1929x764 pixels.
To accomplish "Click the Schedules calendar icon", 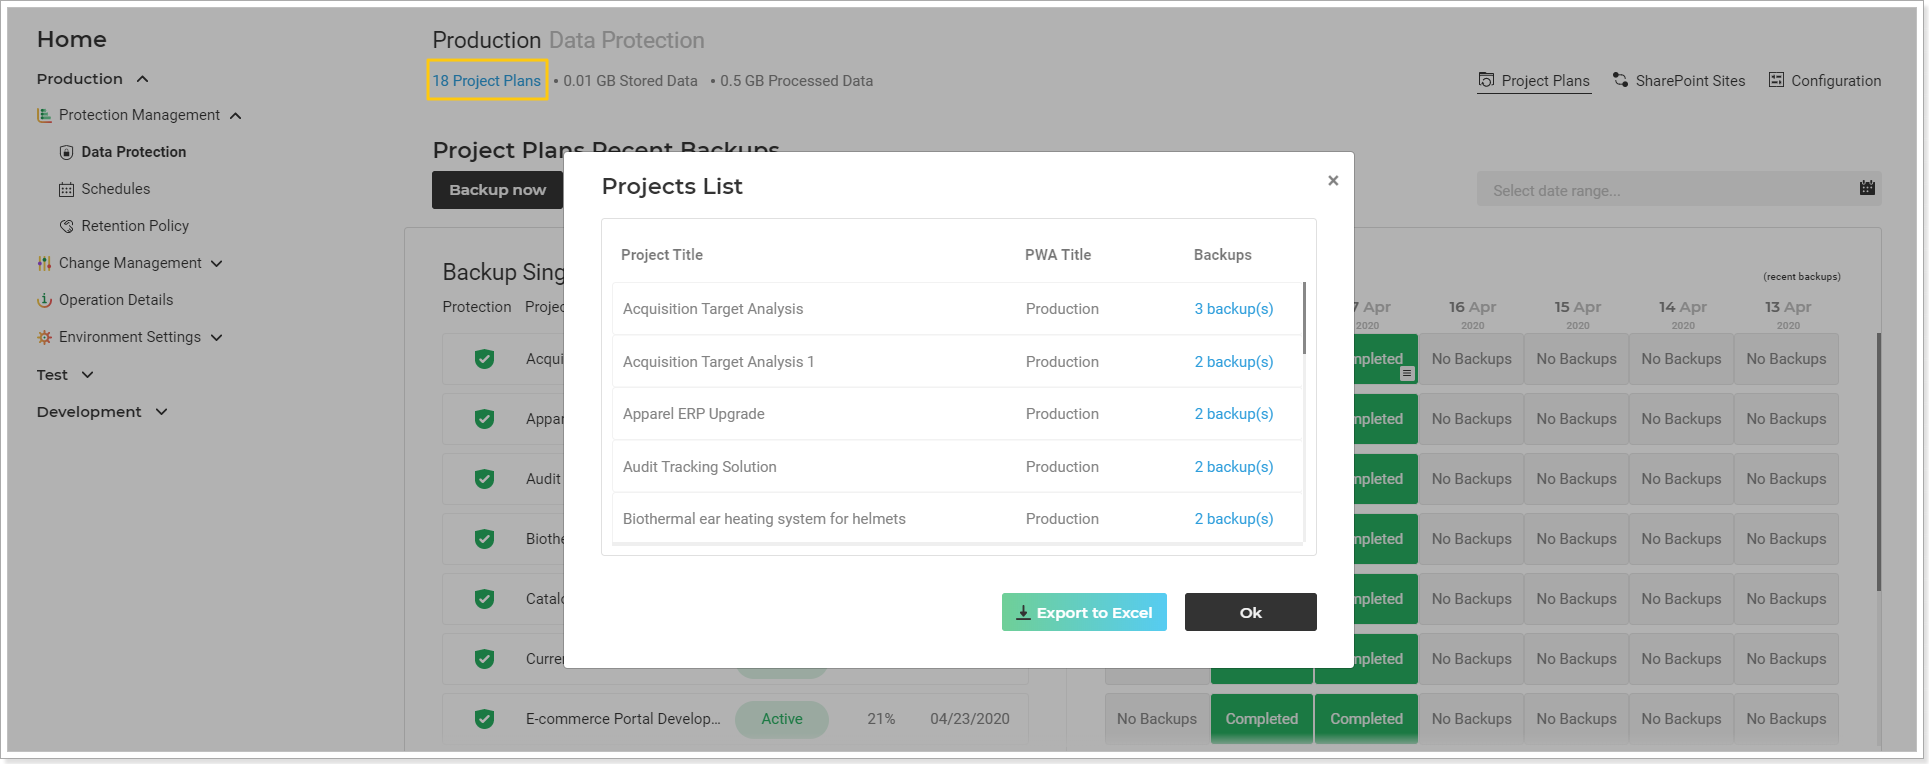I will coord(67,189).
